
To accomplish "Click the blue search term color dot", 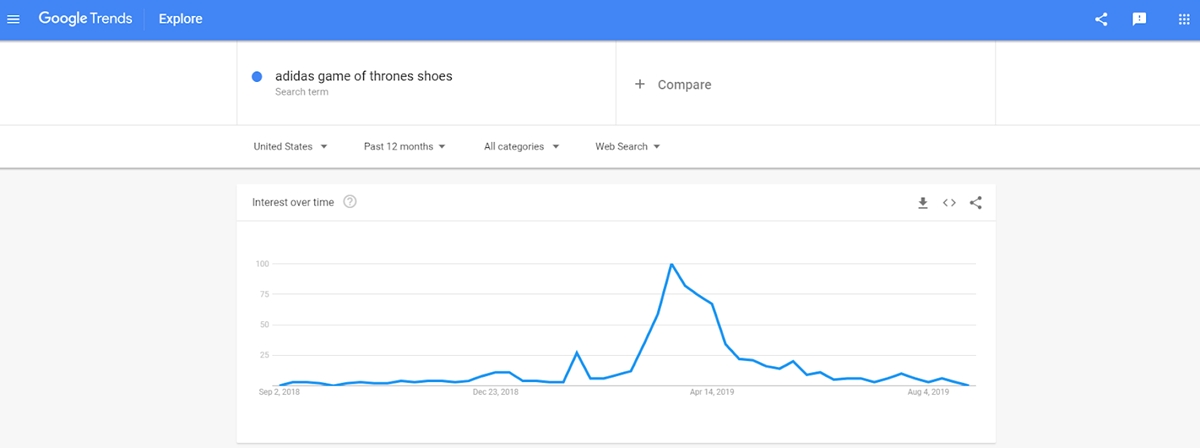I will pyautogui.click(x=257, y=76).
